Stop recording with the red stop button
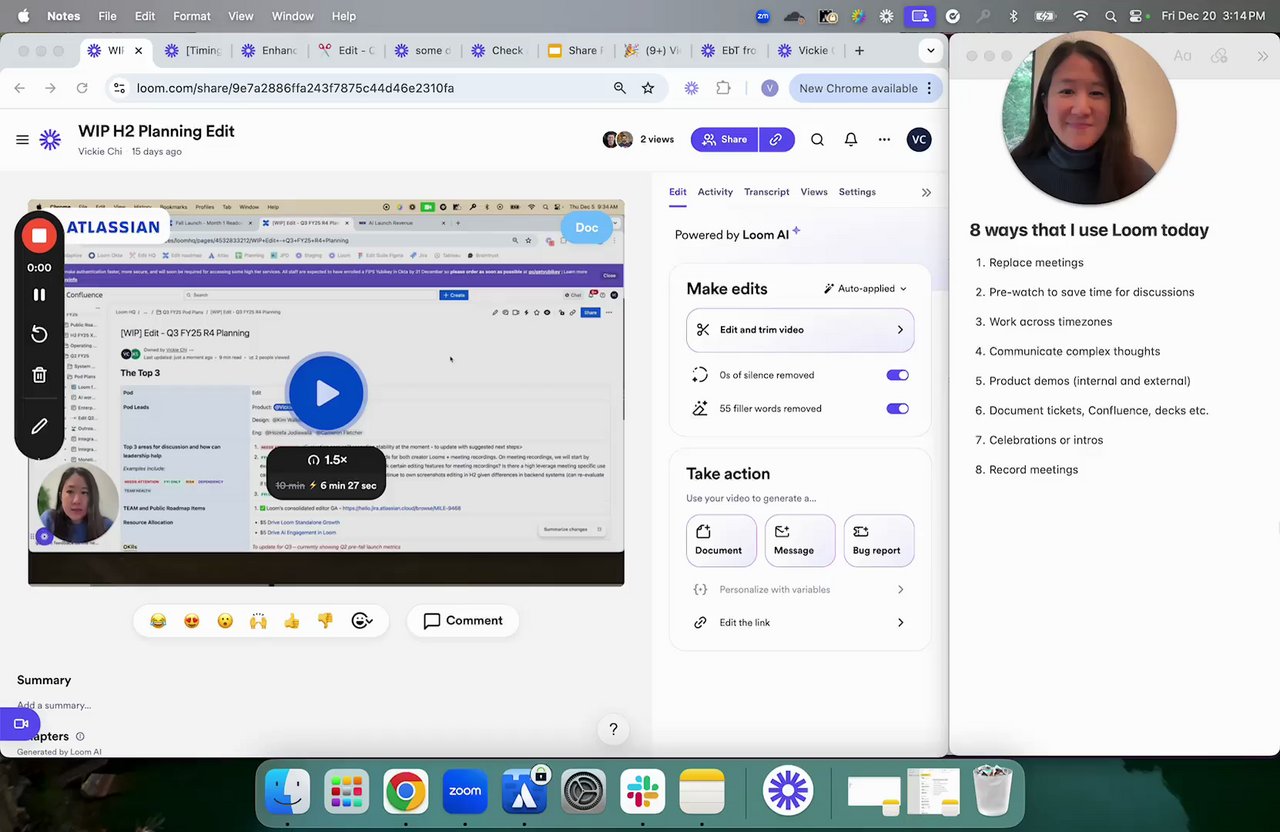The image size is (1280, 832). click(x=39, y=235)
